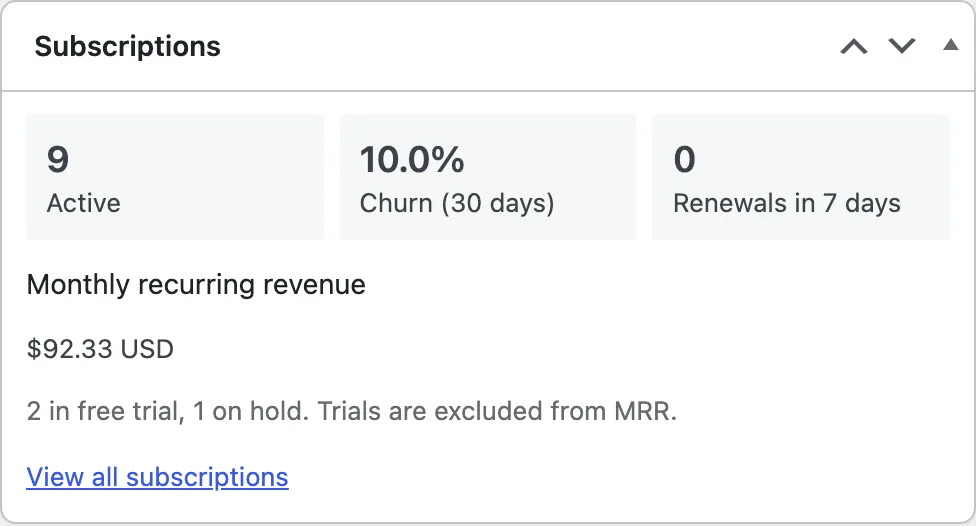The height and width of the screenshot is (526, 976).
Task: Select the 9 Active subscriptions card
Action: pos(175,177)
